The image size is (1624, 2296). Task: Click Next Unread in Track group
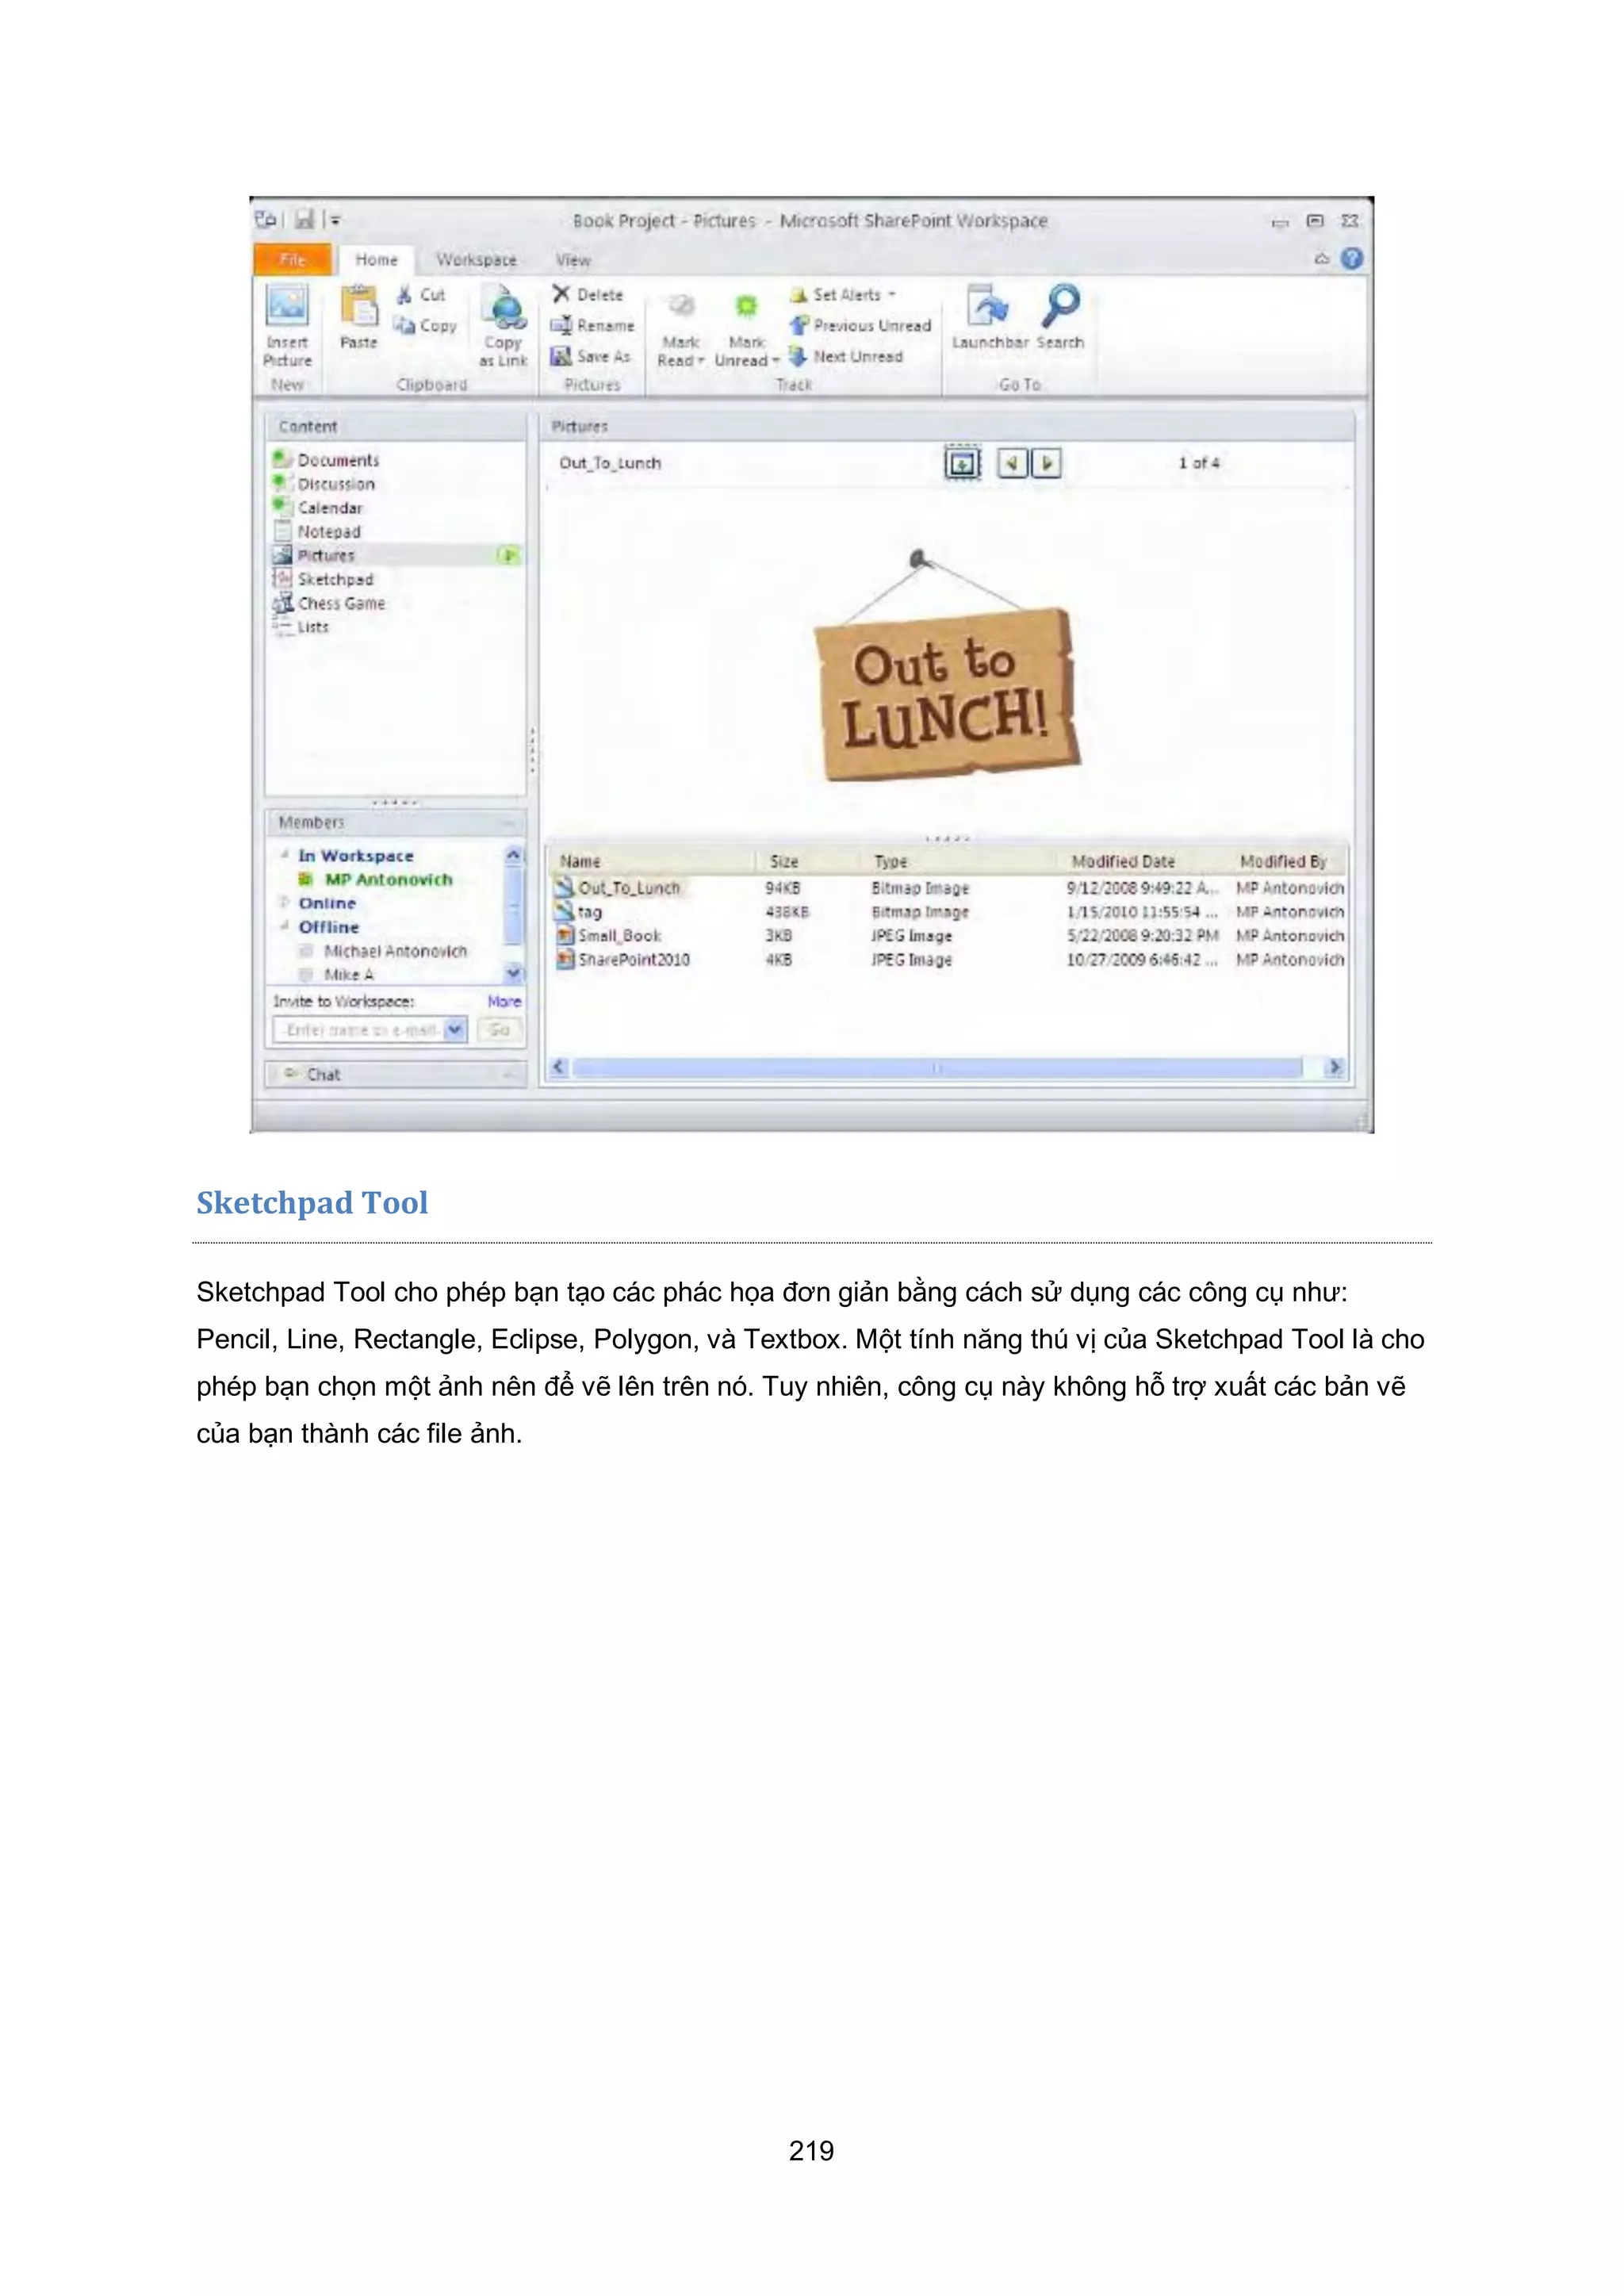857,356
